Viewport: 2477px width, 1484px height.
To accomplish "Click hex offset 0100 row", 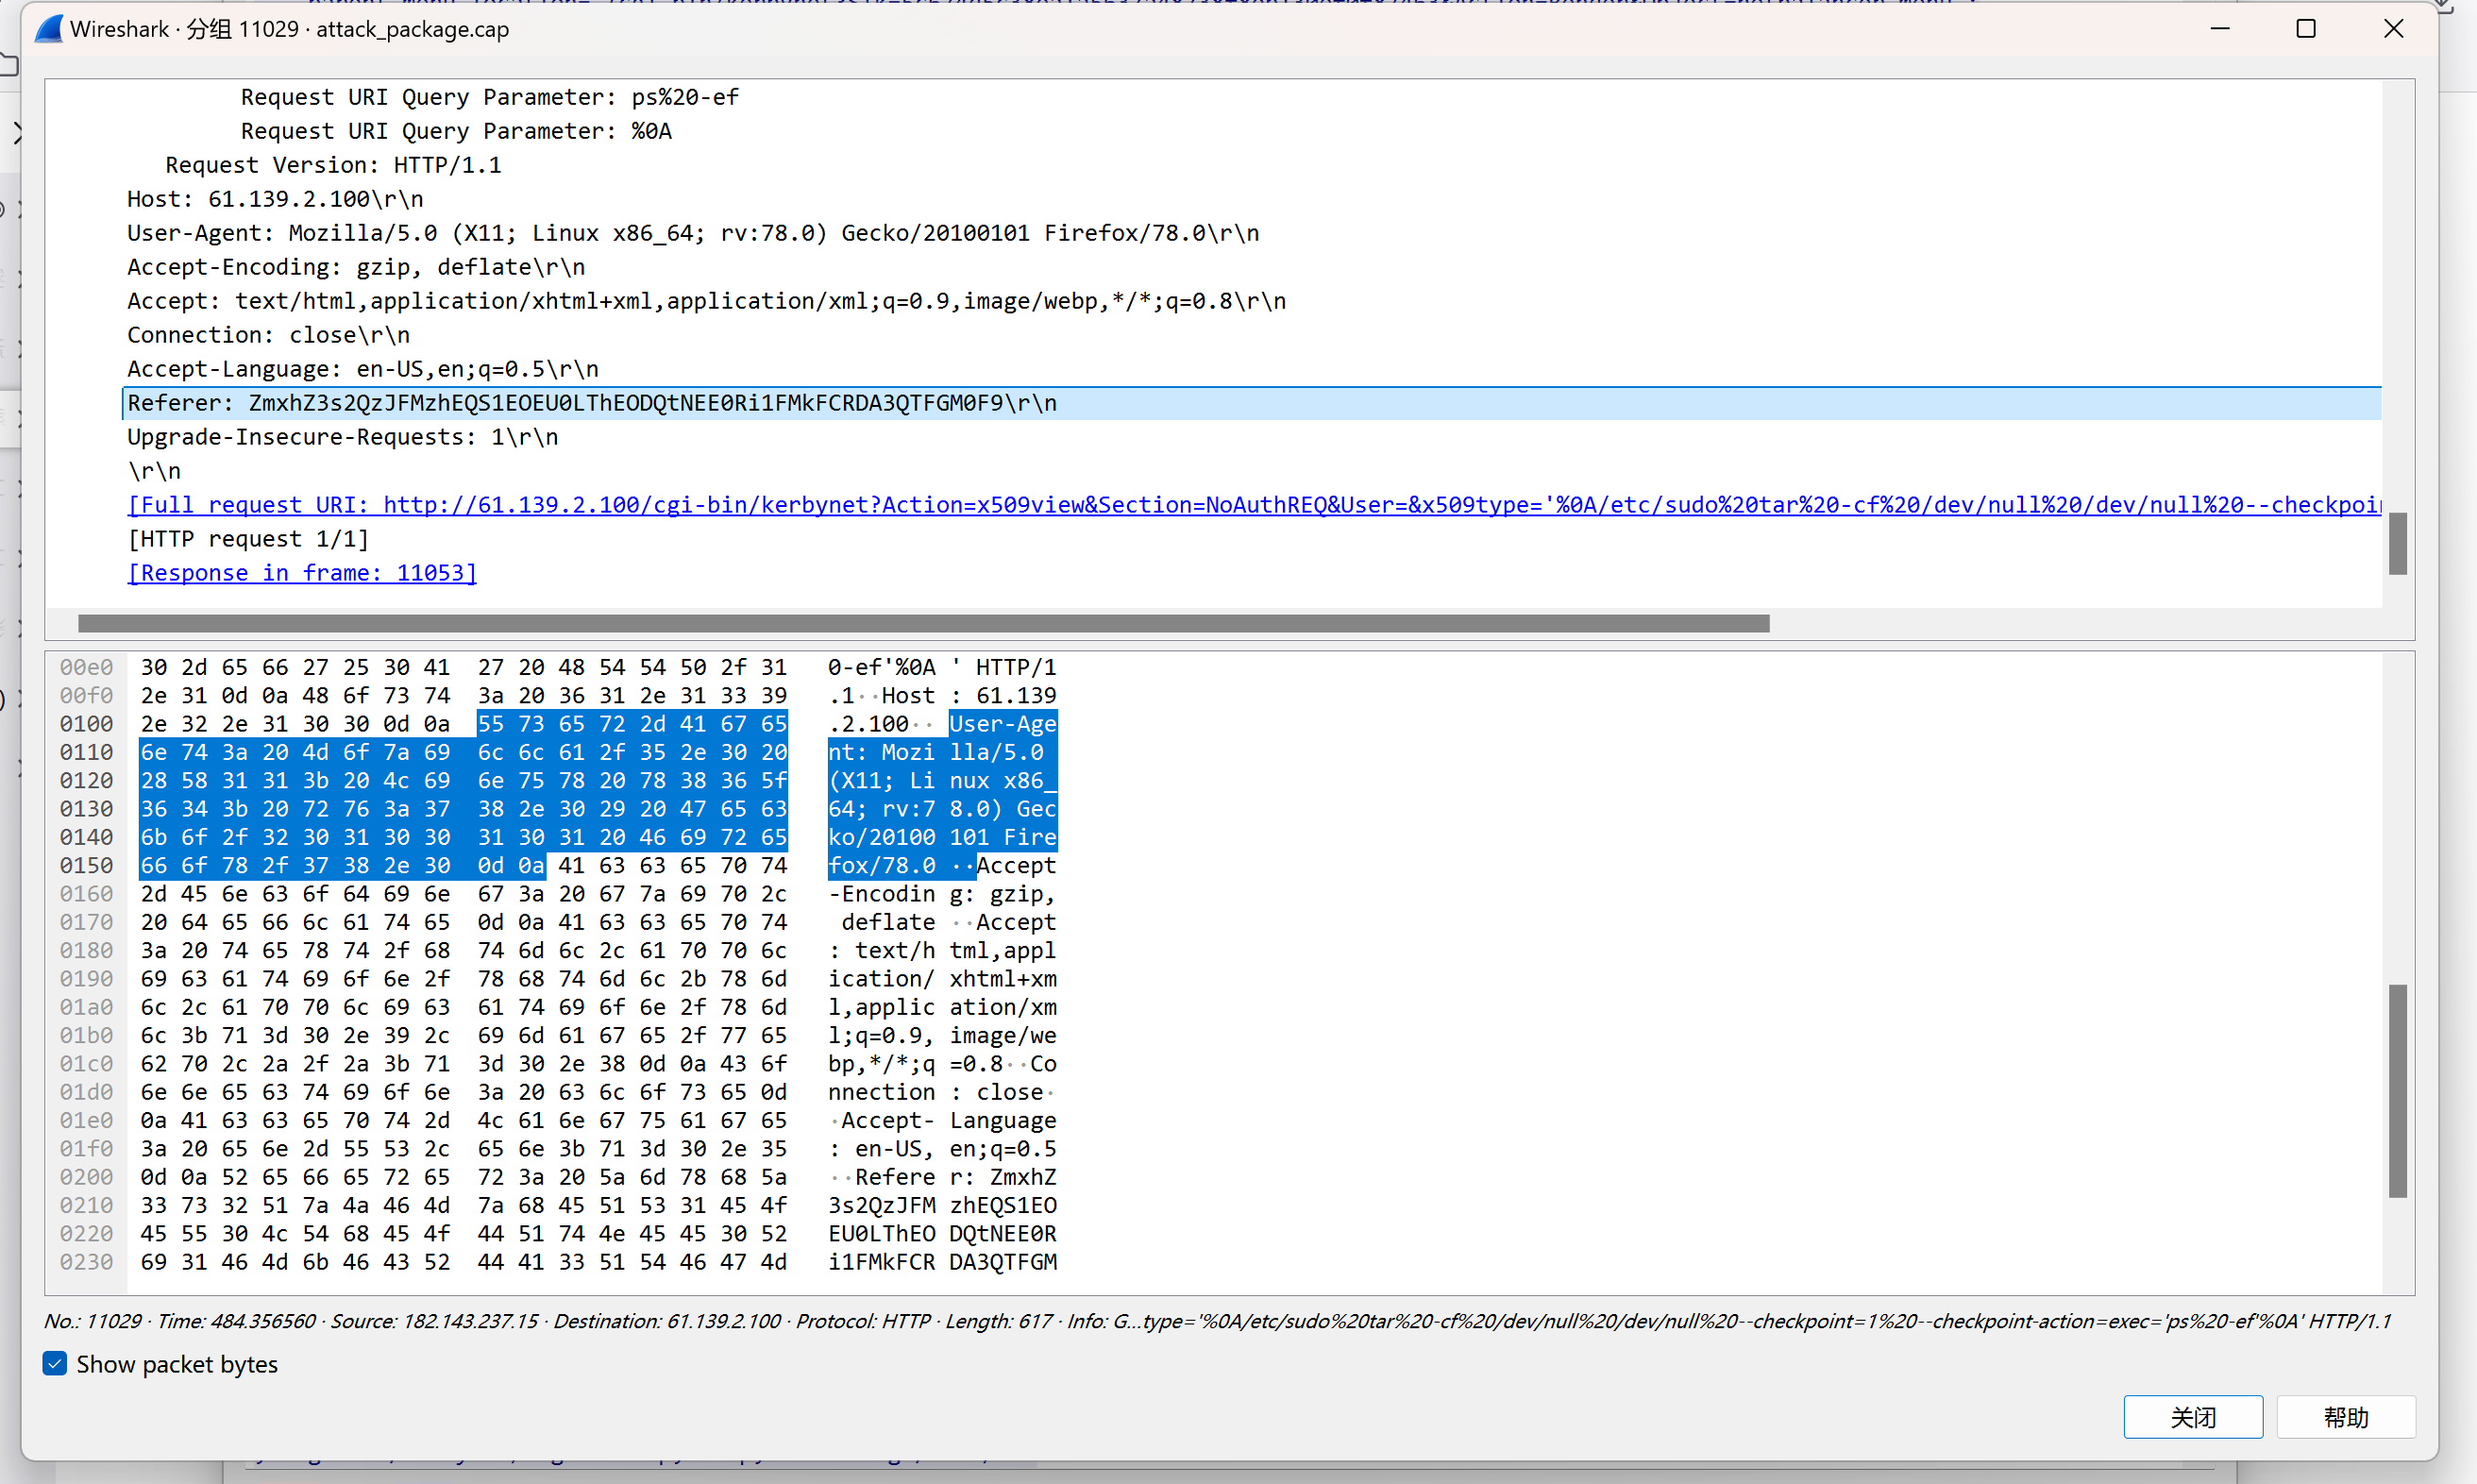I will [86, 723].
